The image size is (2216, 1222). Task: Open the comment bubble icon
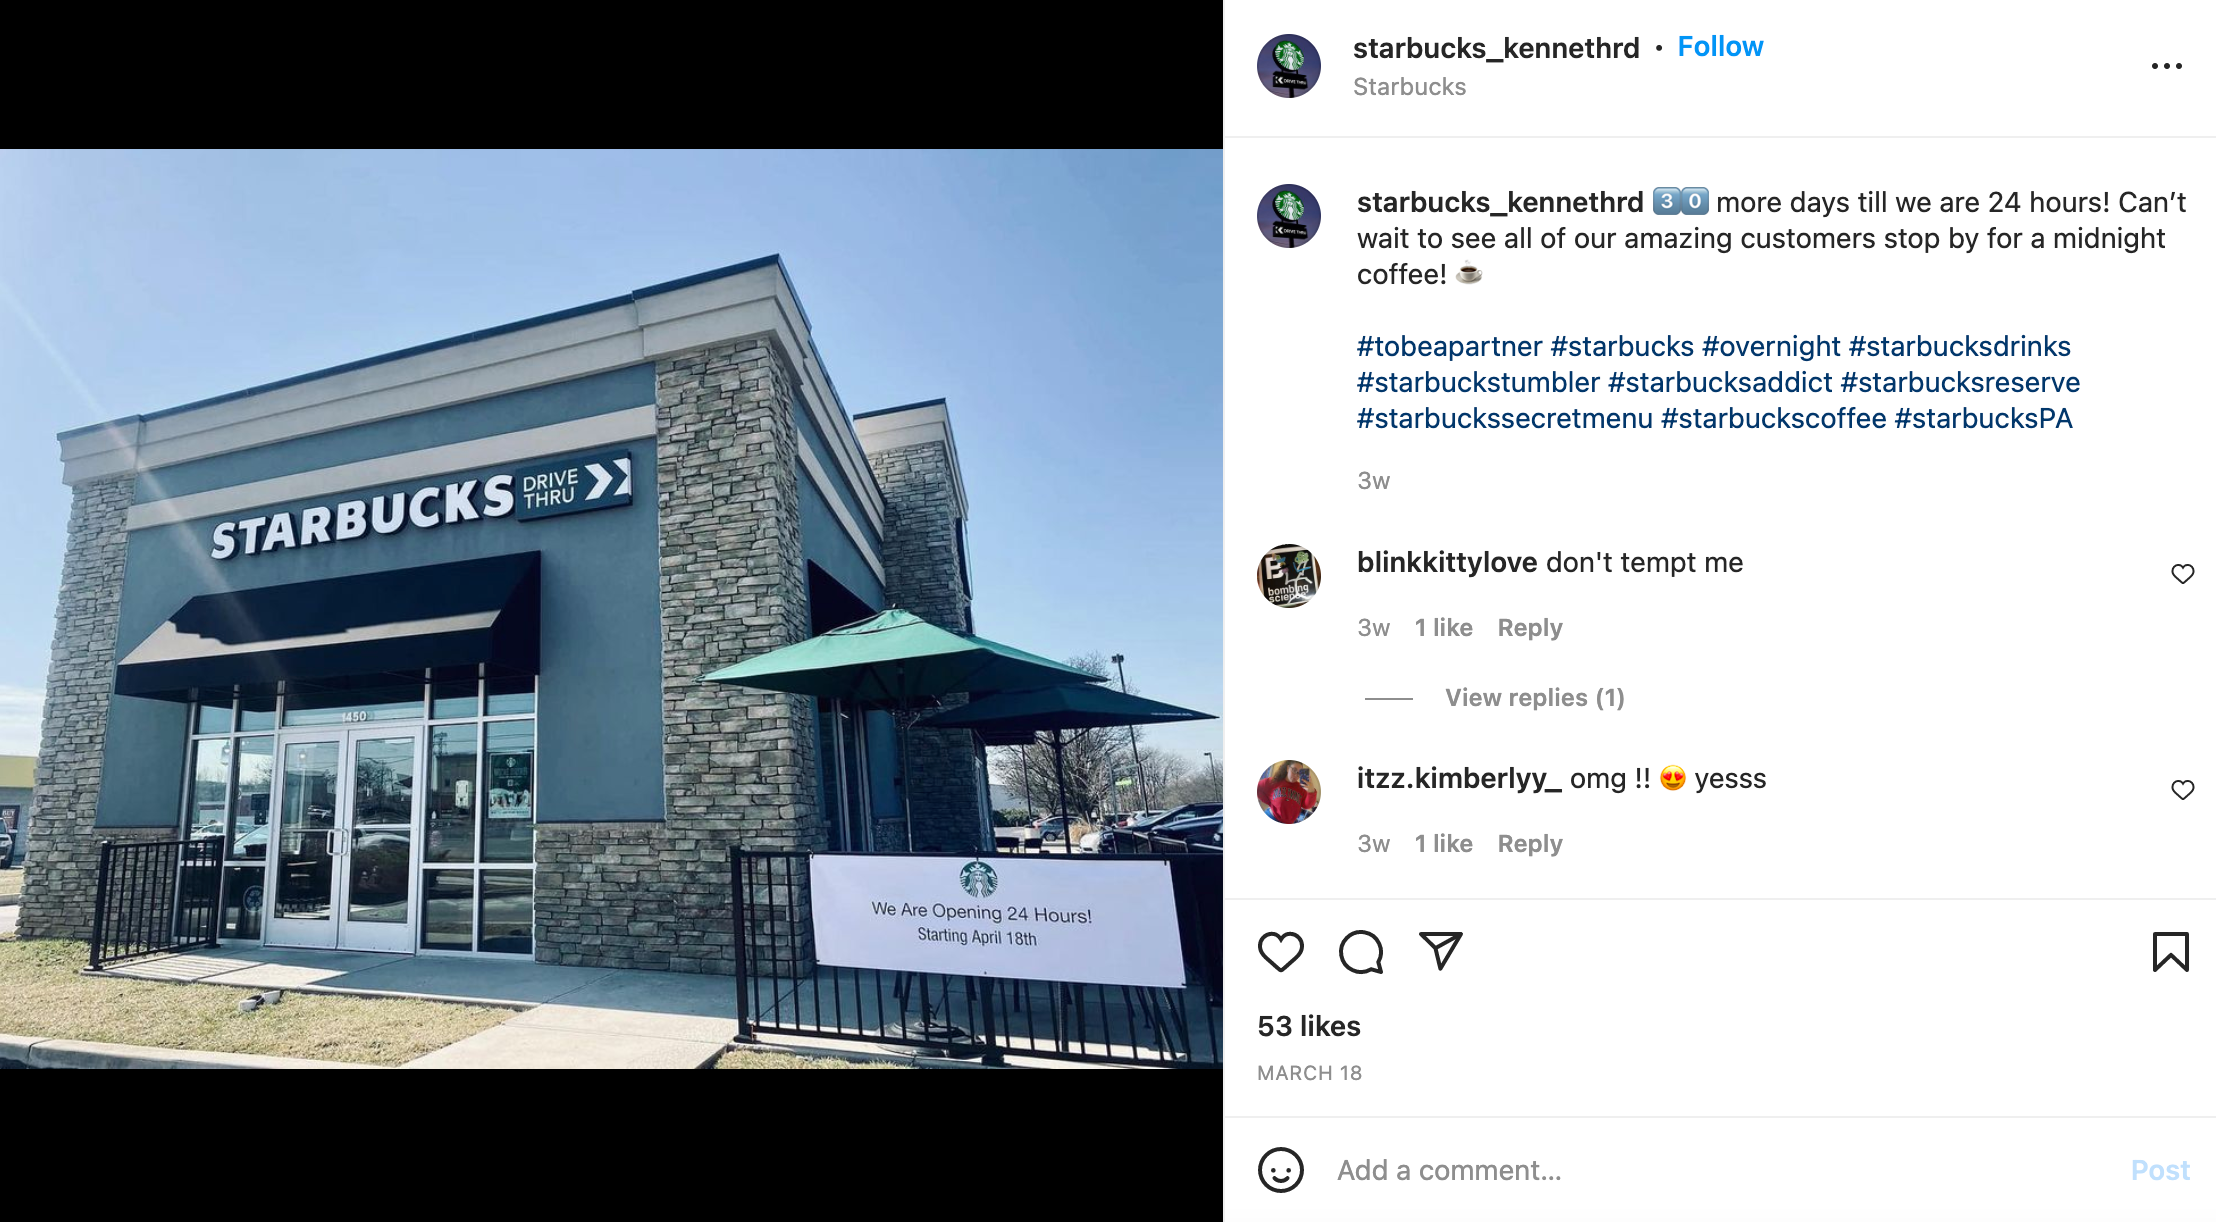coord(1361,951)
